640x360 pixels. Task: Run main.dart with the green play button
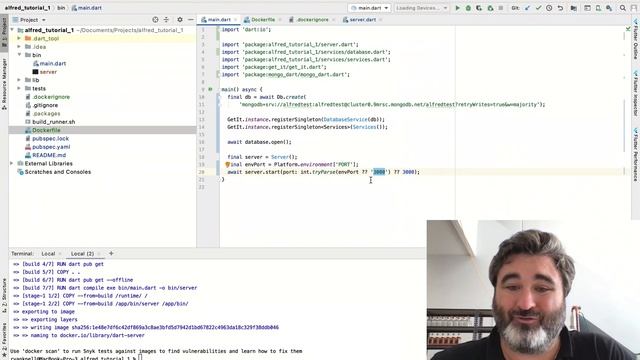[457, 8]
